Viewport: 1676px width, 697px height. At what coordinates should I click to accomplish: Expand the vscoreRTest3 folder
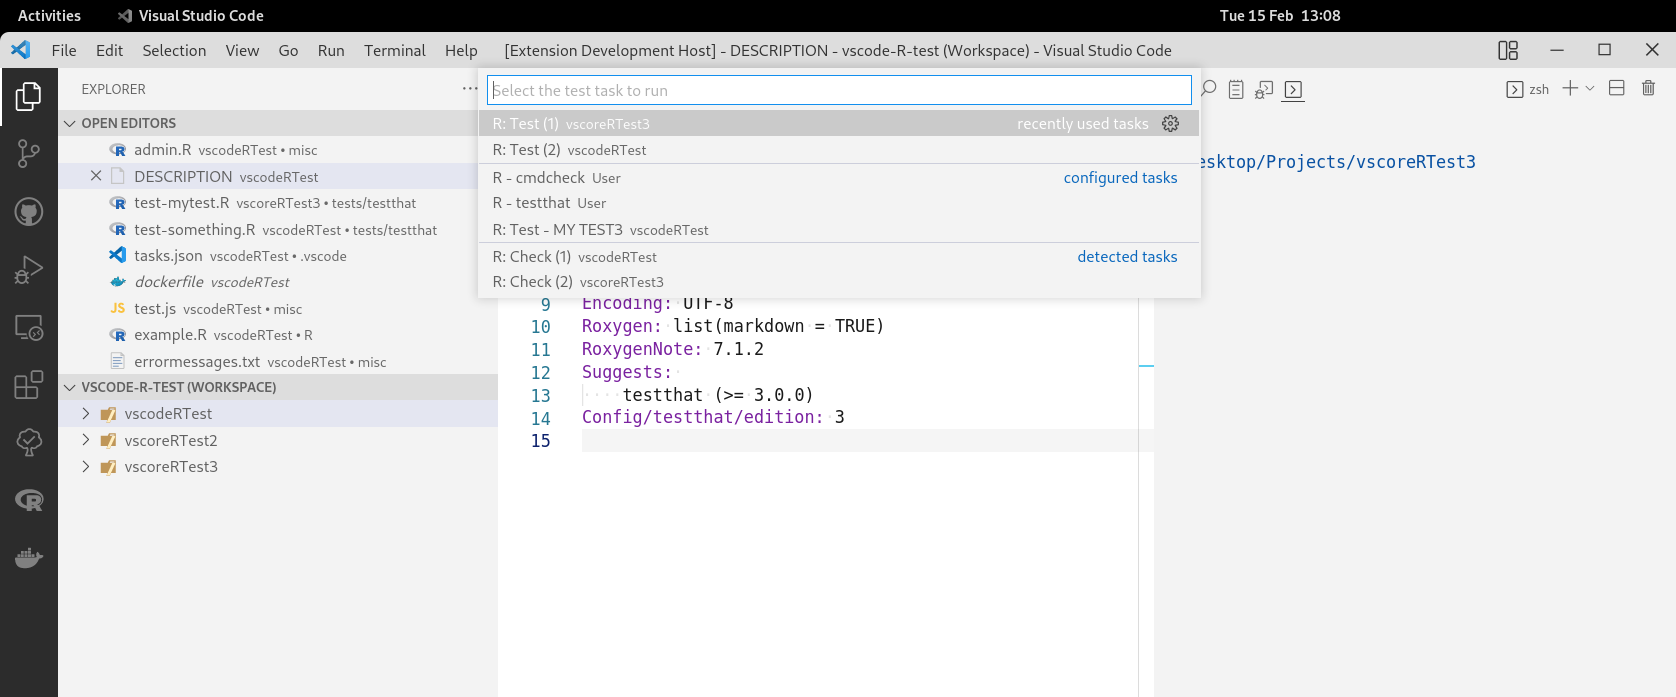(x=86, y=466)
